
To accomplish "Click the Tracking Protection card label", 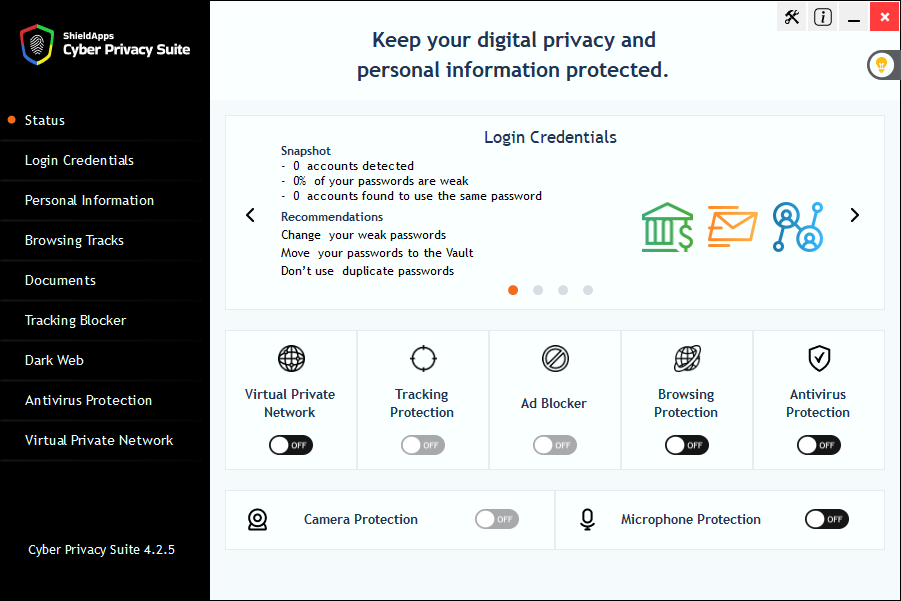I will 422,403.
